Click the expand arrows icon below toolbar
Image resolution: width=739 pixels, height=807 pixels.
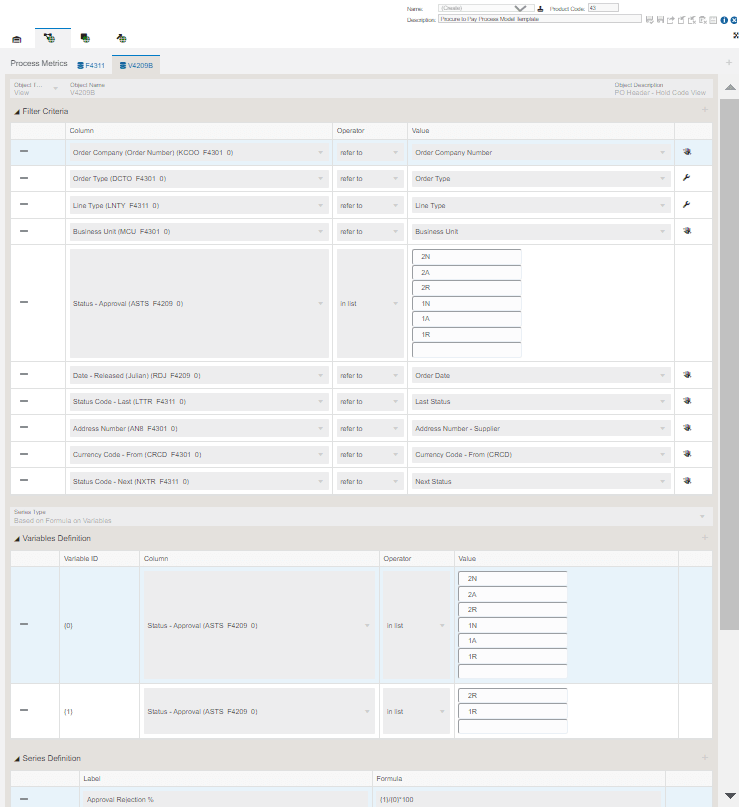point(735,35)
